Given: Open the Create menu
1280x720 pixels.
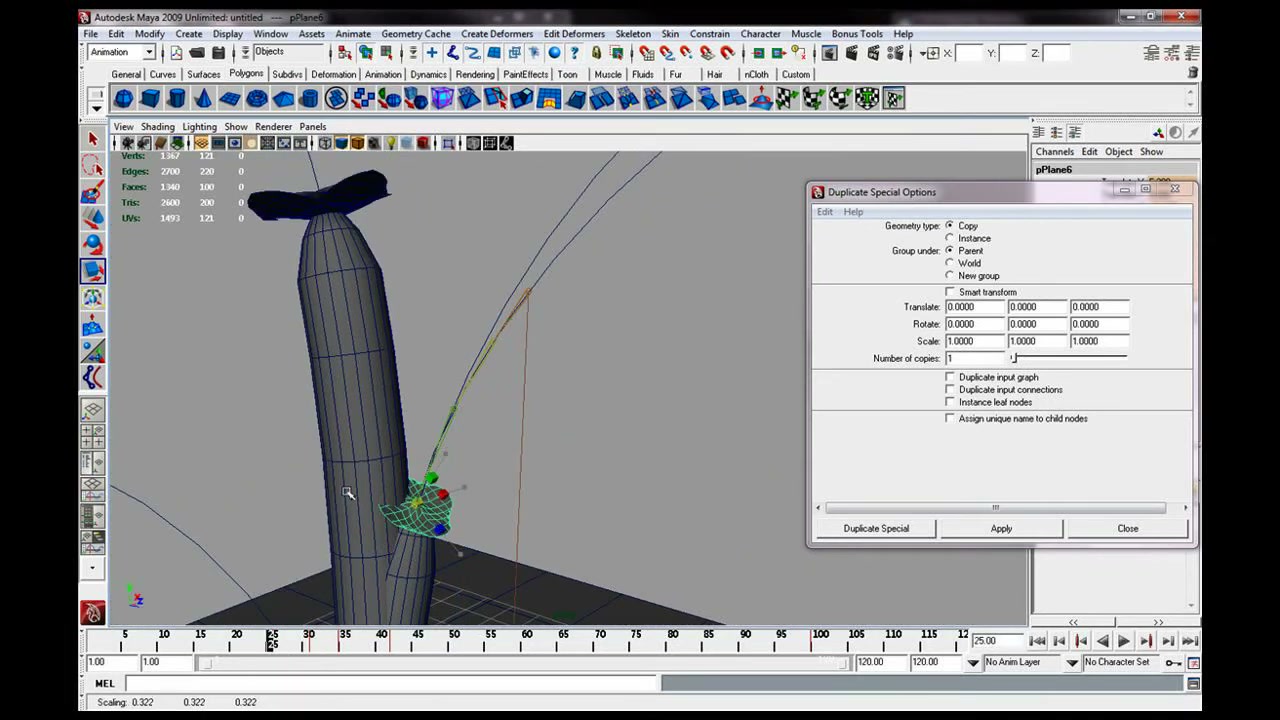Looking at the screenshot, I should click(188, 34).
